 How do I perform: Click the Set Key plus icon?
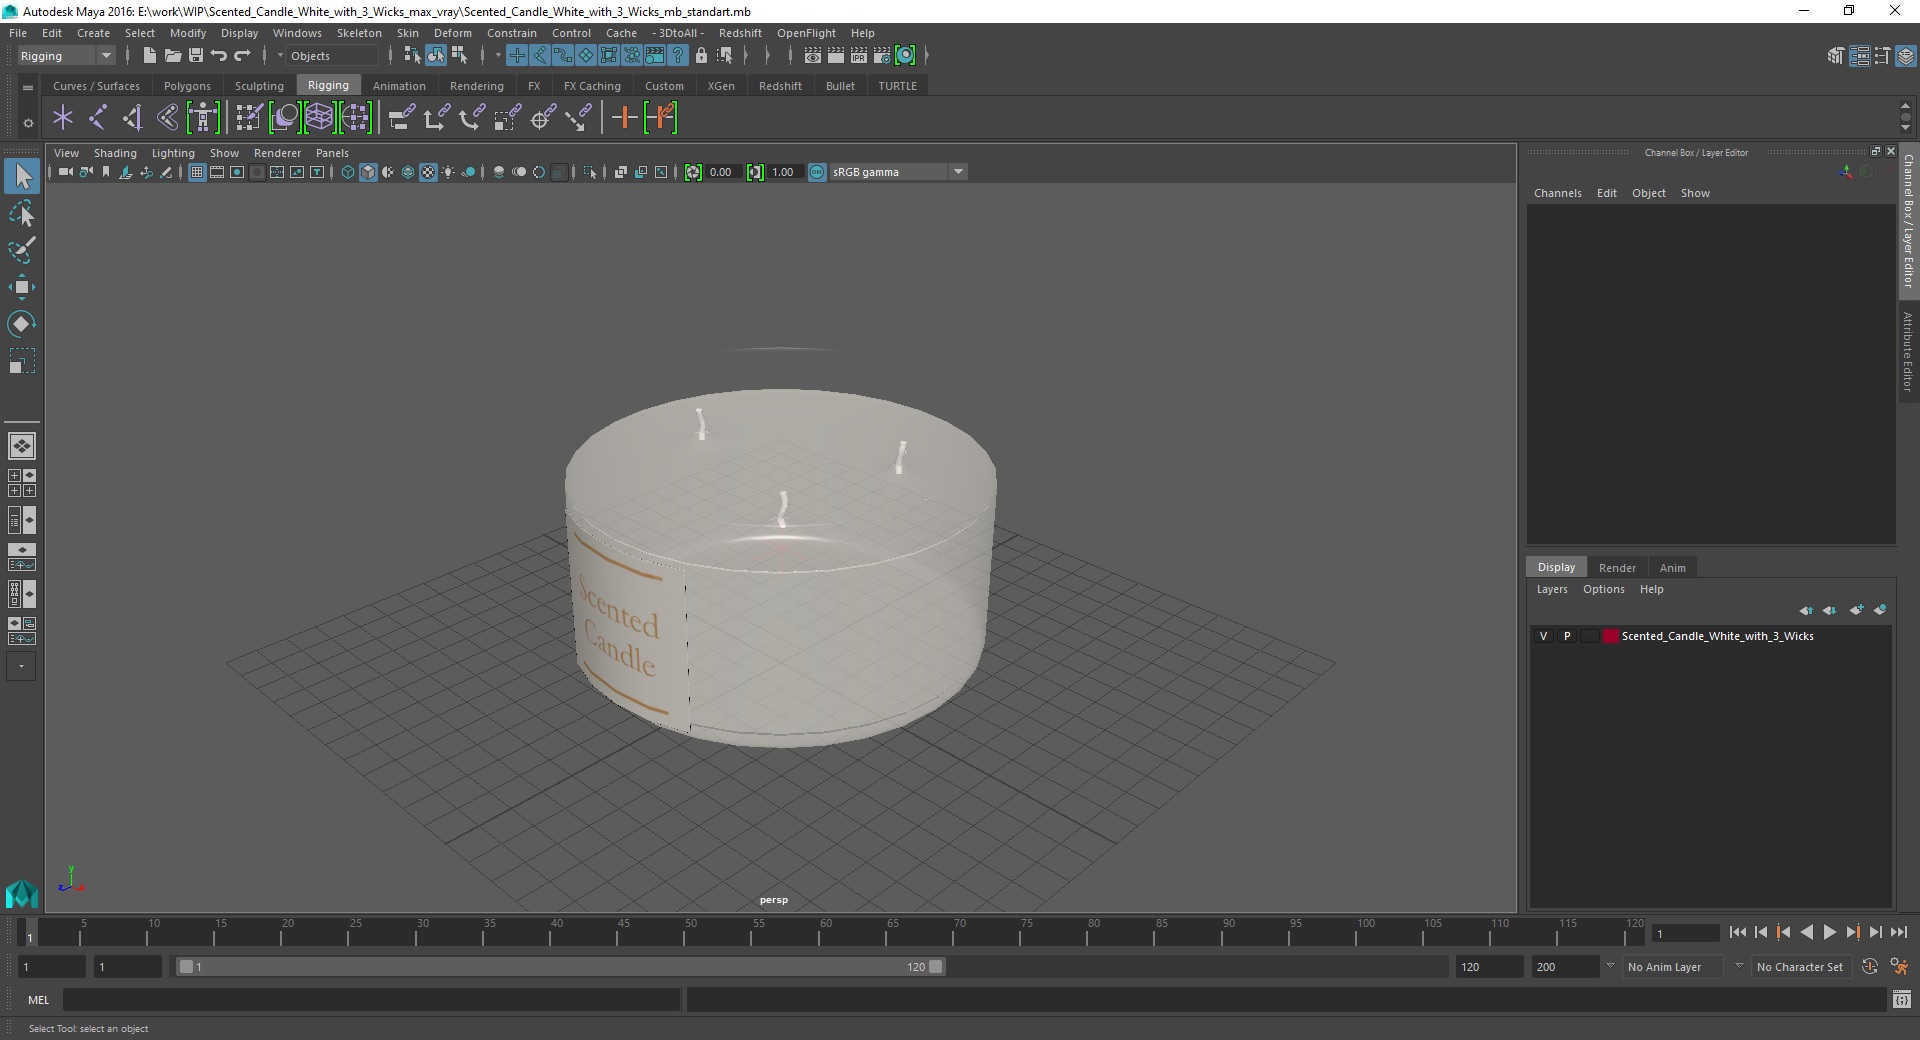pyautogui.click(x=624, y=118)
